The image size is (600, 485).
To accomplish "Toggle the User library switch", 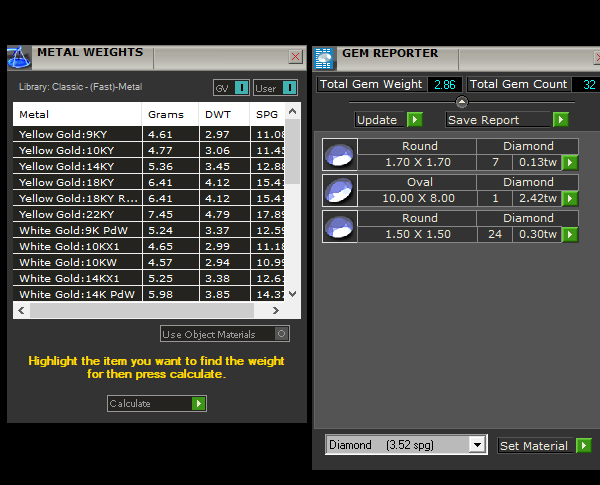I will tap(289, 88).
